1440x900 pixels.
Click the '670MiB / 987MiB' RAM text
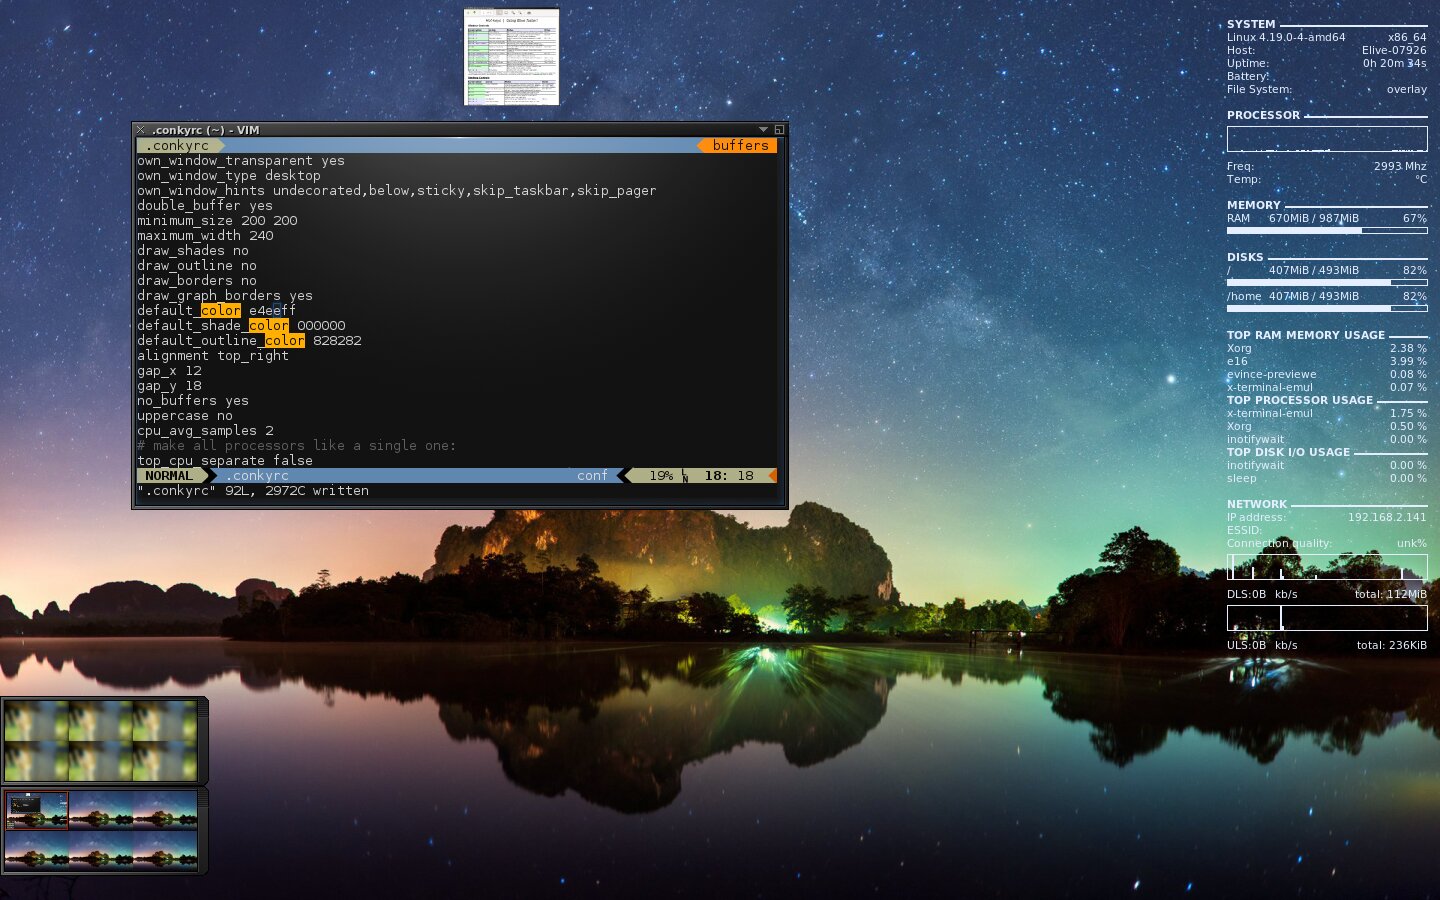coord(1314,218)
